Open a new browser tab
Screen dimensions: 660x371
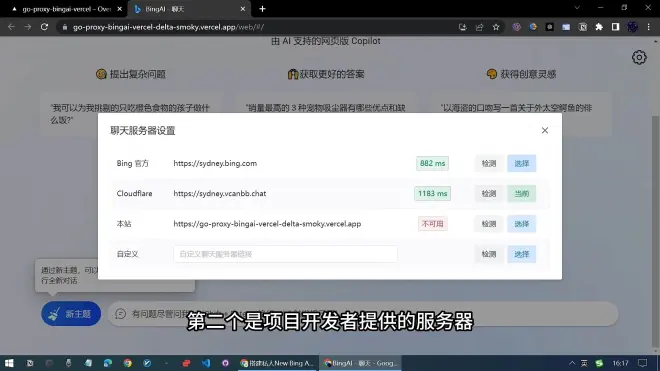click(262, 9)
